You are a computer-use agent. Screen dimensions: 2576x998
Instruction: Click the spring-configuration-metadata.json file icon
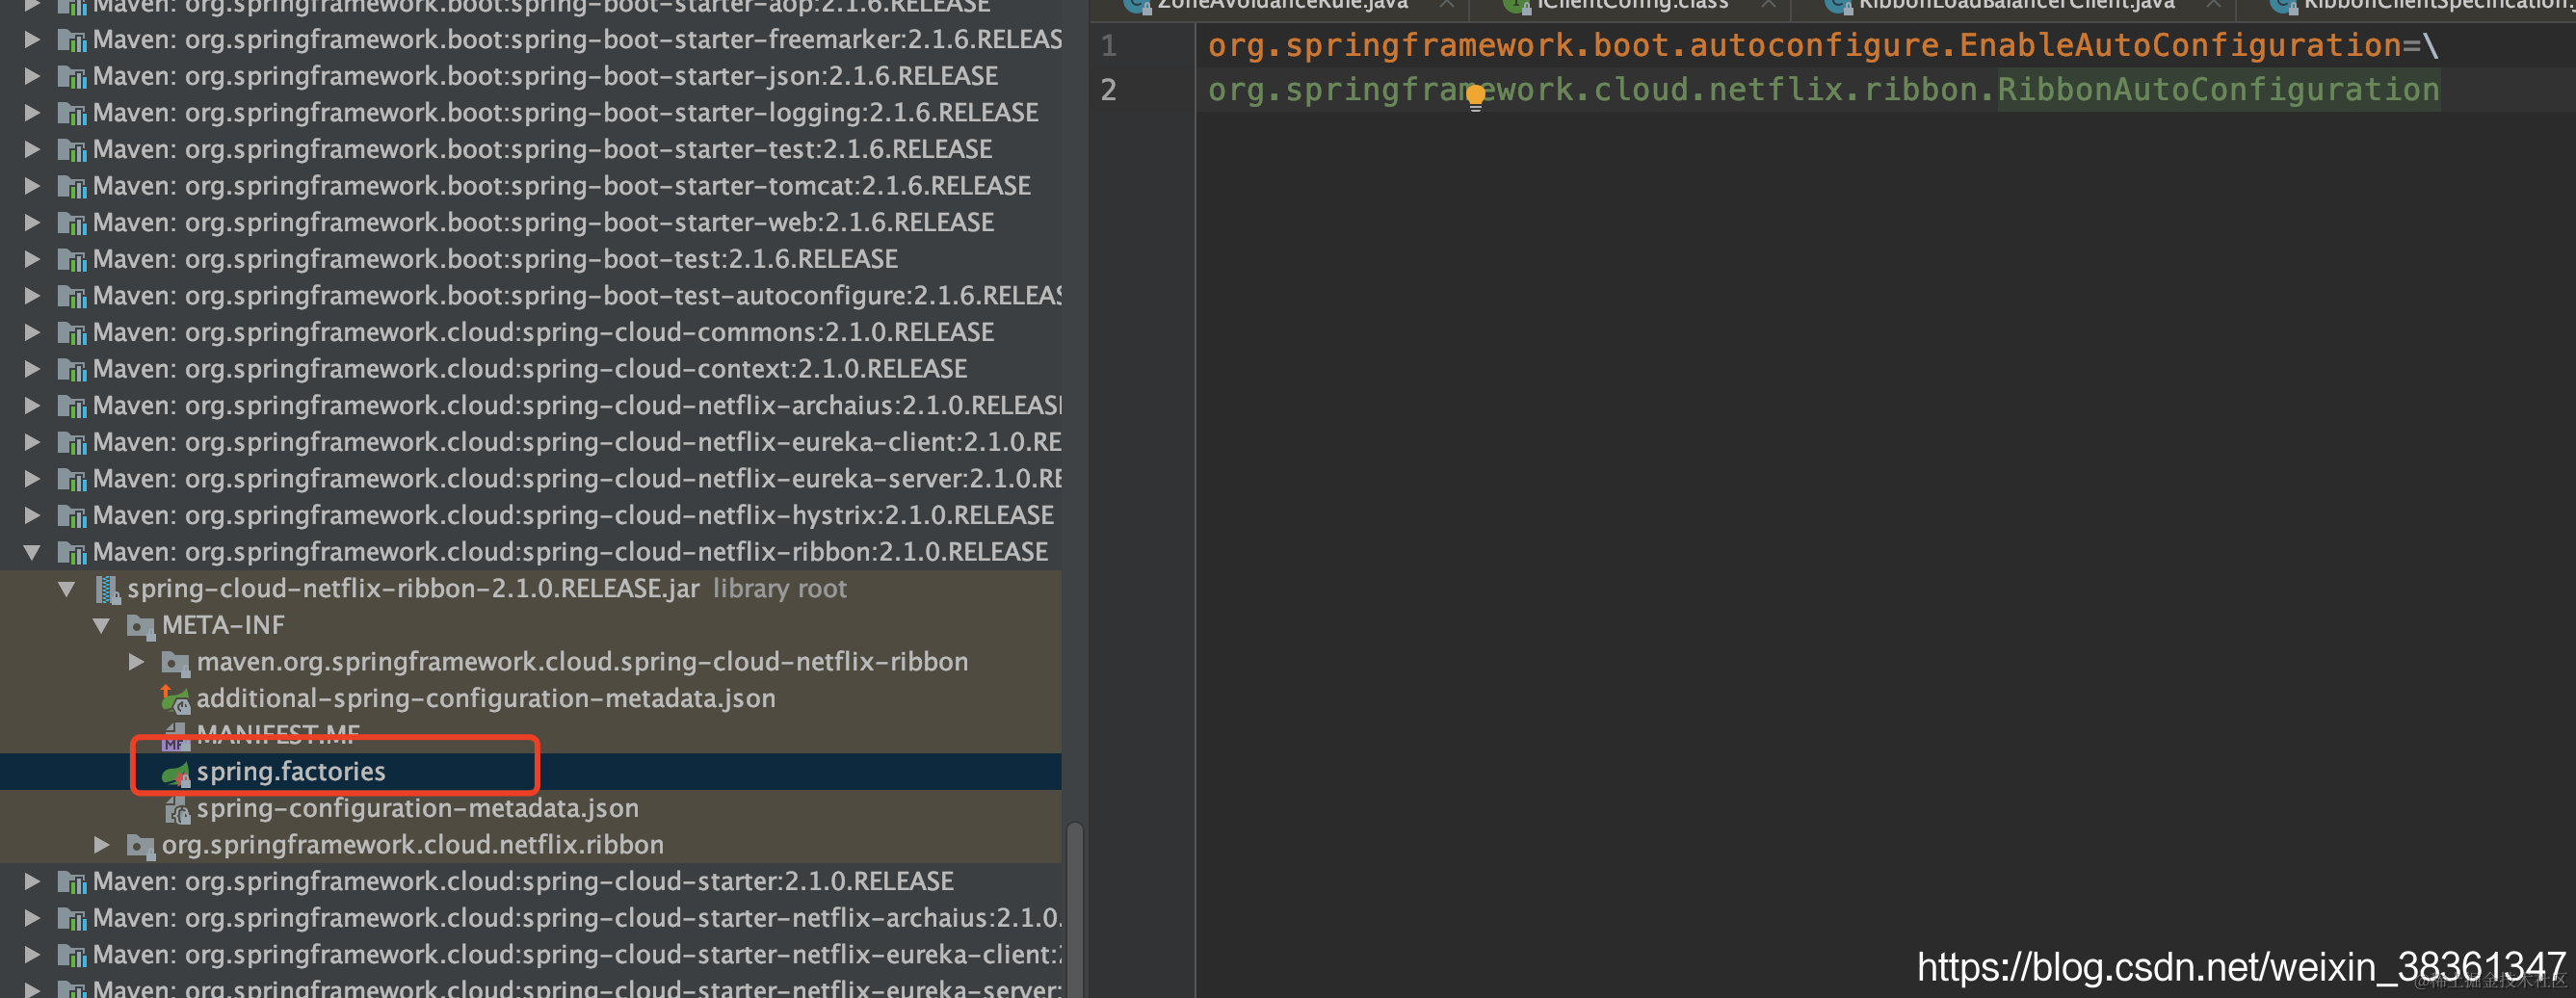click(177, 809)
